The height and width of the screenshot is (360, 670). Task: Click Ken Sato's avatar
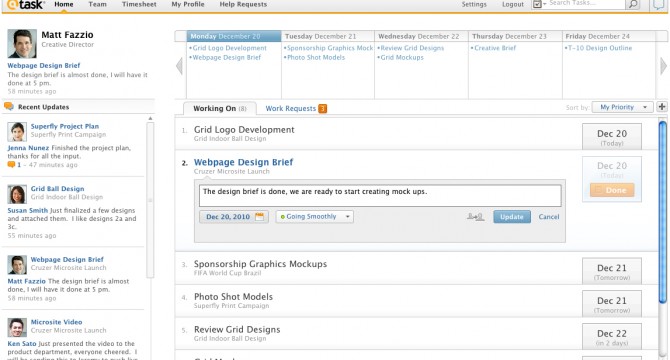click(x=17, y=328)
